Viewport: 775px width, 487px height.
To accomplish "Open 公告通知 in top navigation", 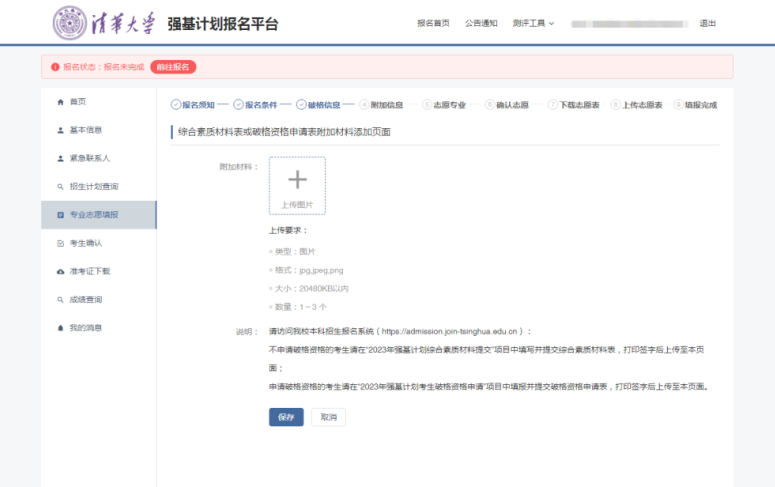I will pyautogui.click(x=481, y=23).
